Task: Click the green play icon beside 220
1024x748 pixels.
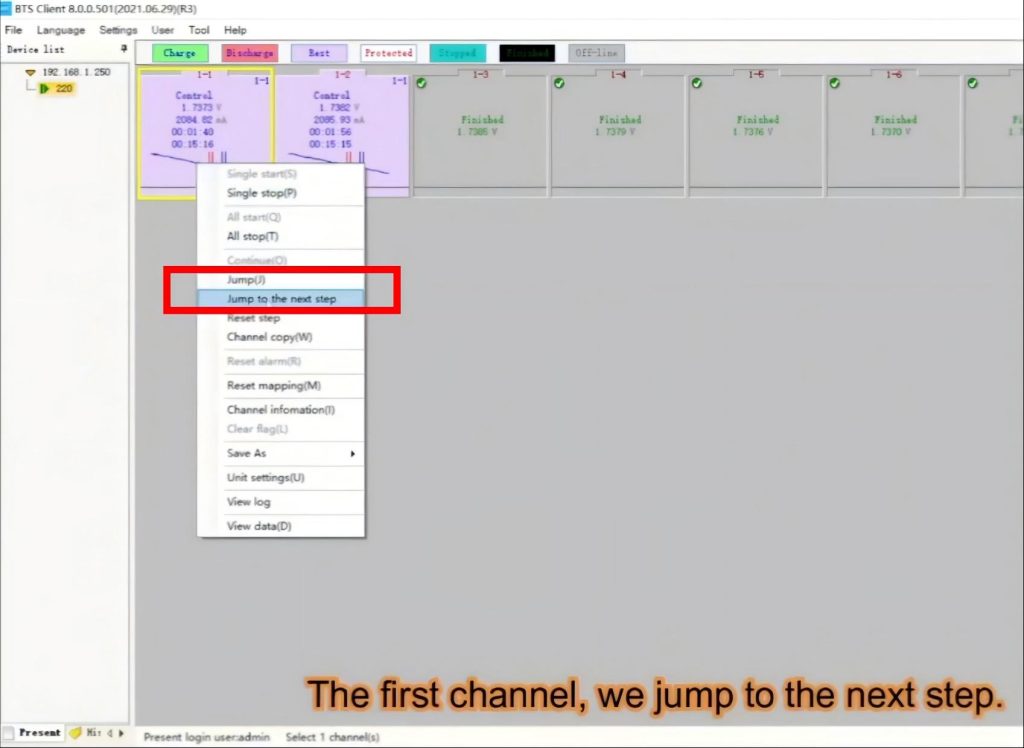Action: (x=44, y=88)
